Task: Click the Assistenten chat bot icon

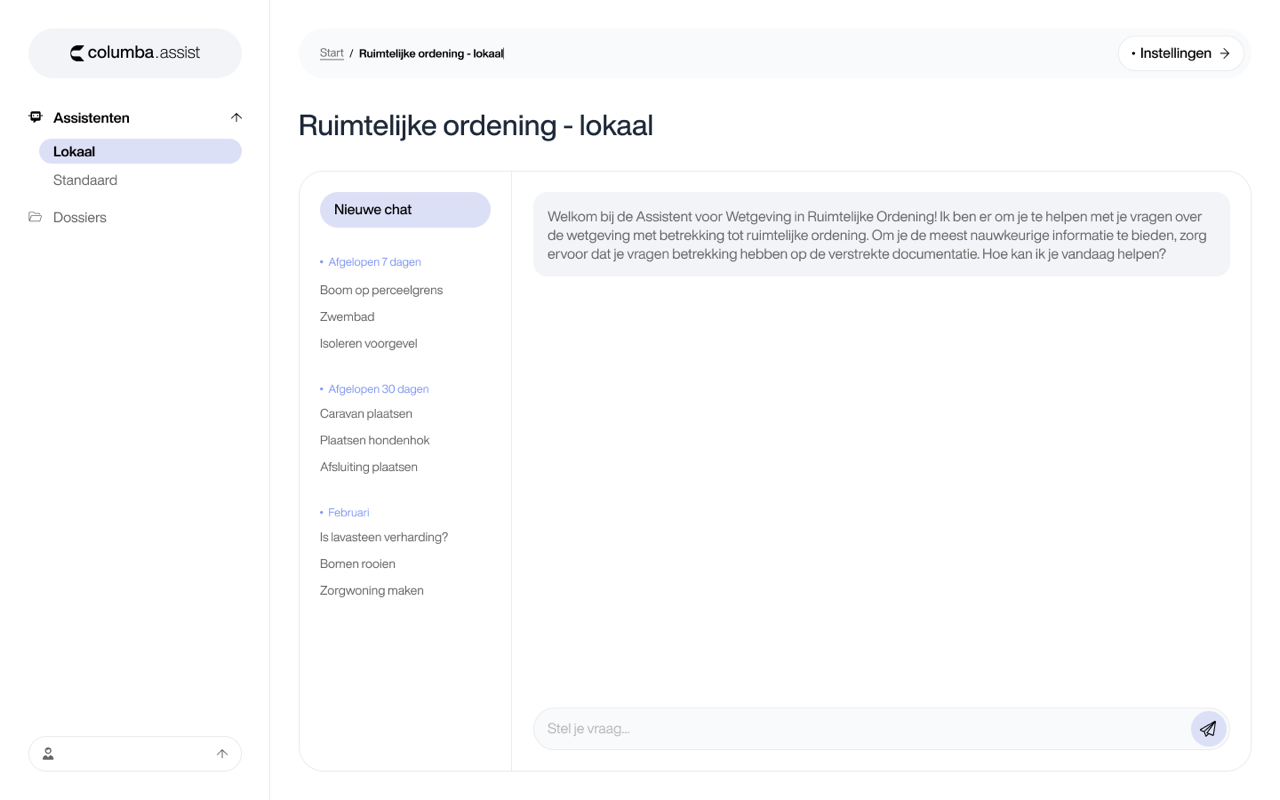Action: pyautogui.click(x=36, y=117)
